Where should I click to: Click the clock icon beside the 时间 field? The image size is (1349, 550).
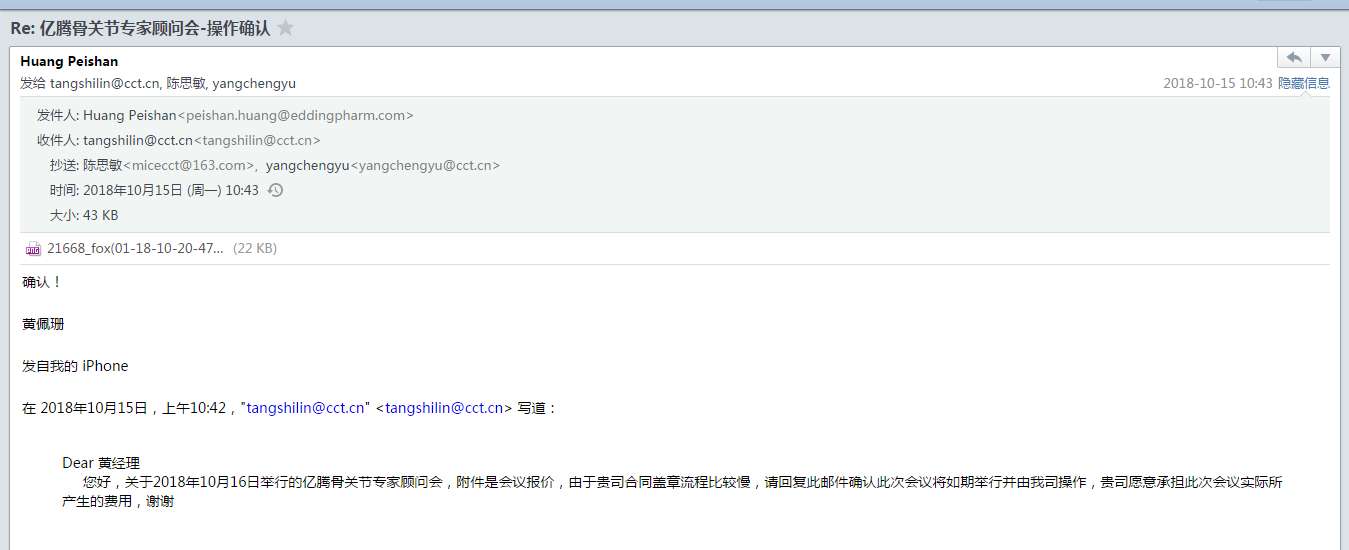coord(276,190)
